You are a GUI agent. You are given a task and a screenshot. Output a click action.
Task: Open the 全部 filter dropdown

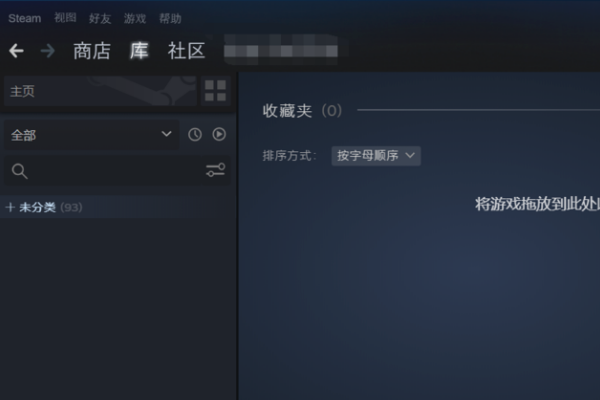pyautogui.click(x=91, y=135)
